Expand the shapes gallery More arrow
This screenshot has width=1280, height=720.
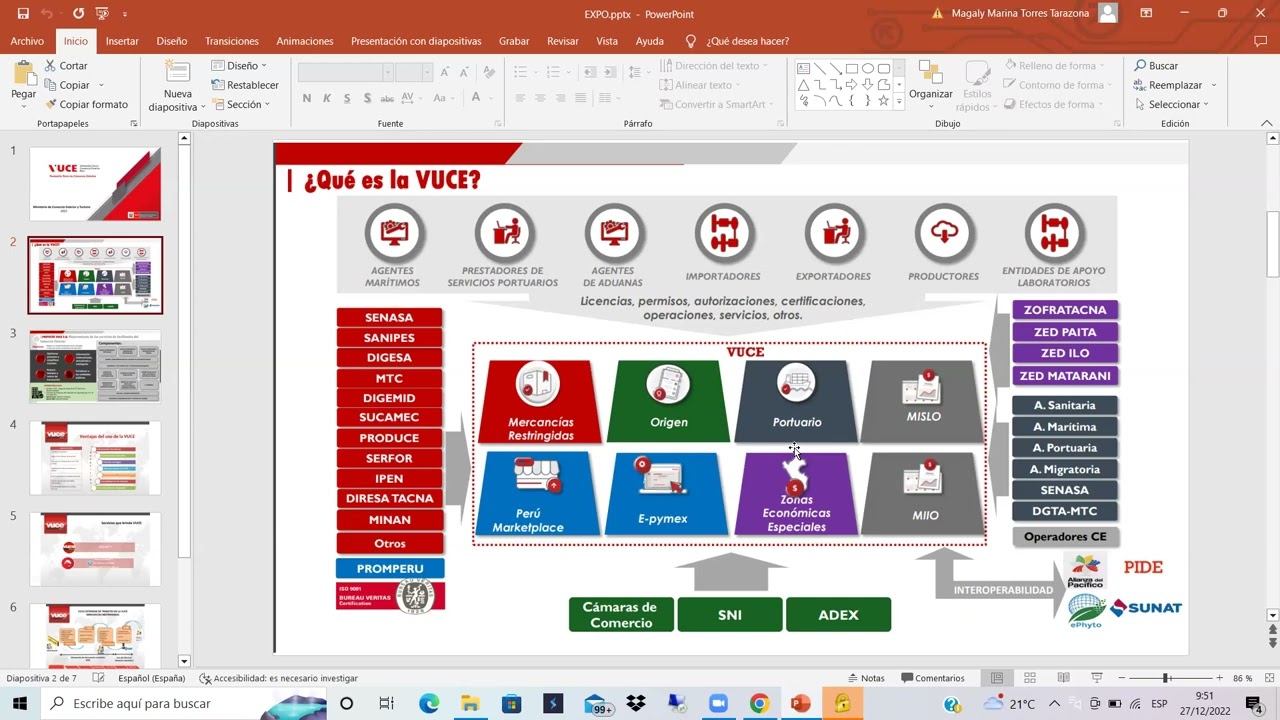(x=899, y=101)
